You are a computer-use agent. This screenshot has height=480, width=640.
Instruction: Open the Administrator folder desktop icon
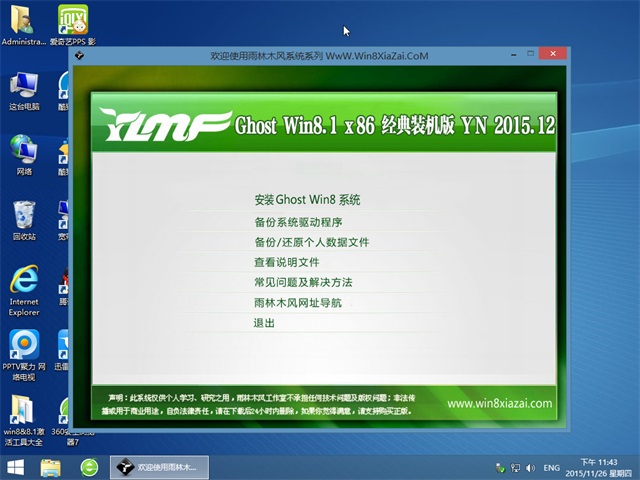click(x=23, y=24)
